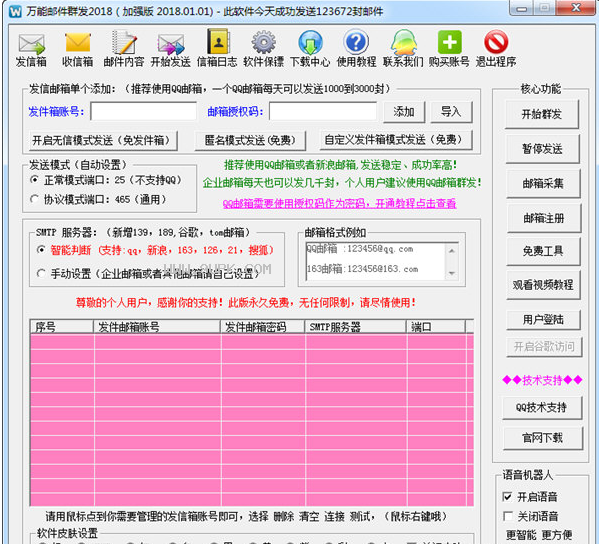This screenshot has width=599, height=544.
Task: Click the app logo in title bar
Action: [15, 11]
